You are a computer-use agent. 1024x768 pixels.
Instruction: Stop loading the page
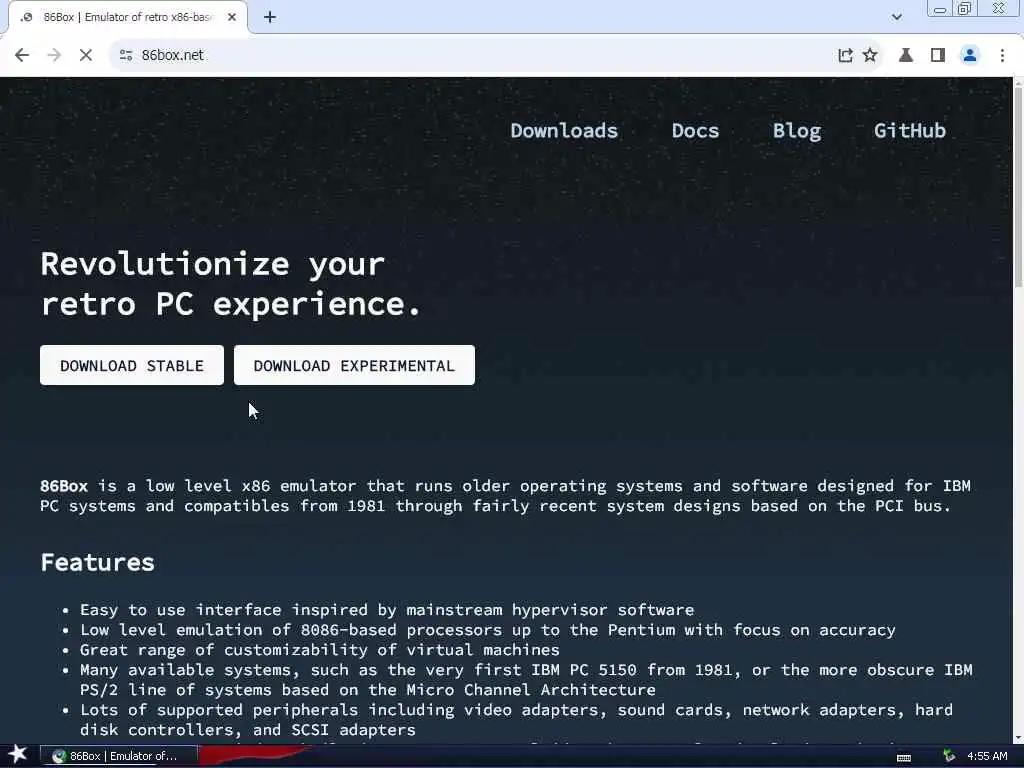[86, 56]
